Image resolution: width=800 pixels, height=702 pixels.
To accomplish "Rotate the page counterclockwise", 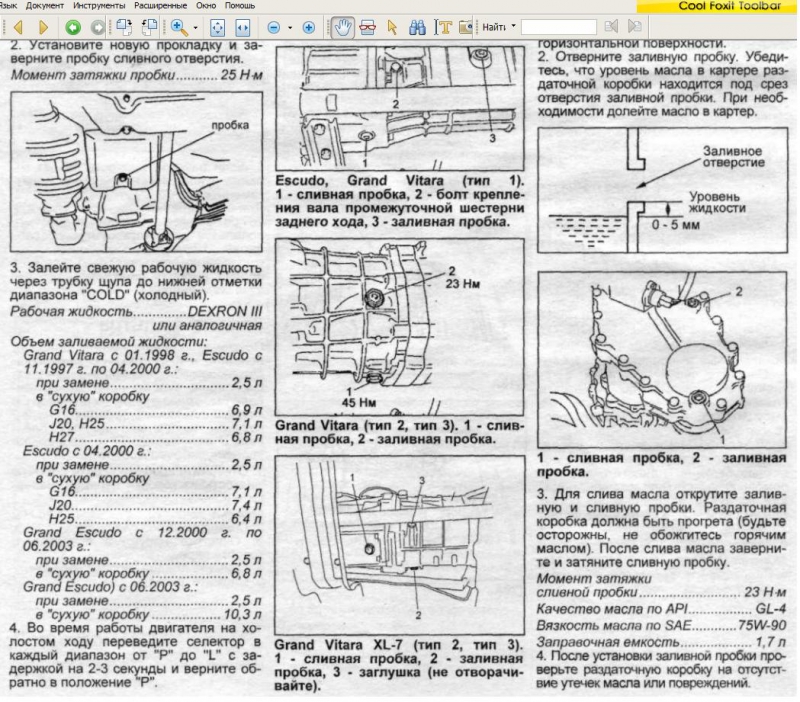I will [149, 27].
